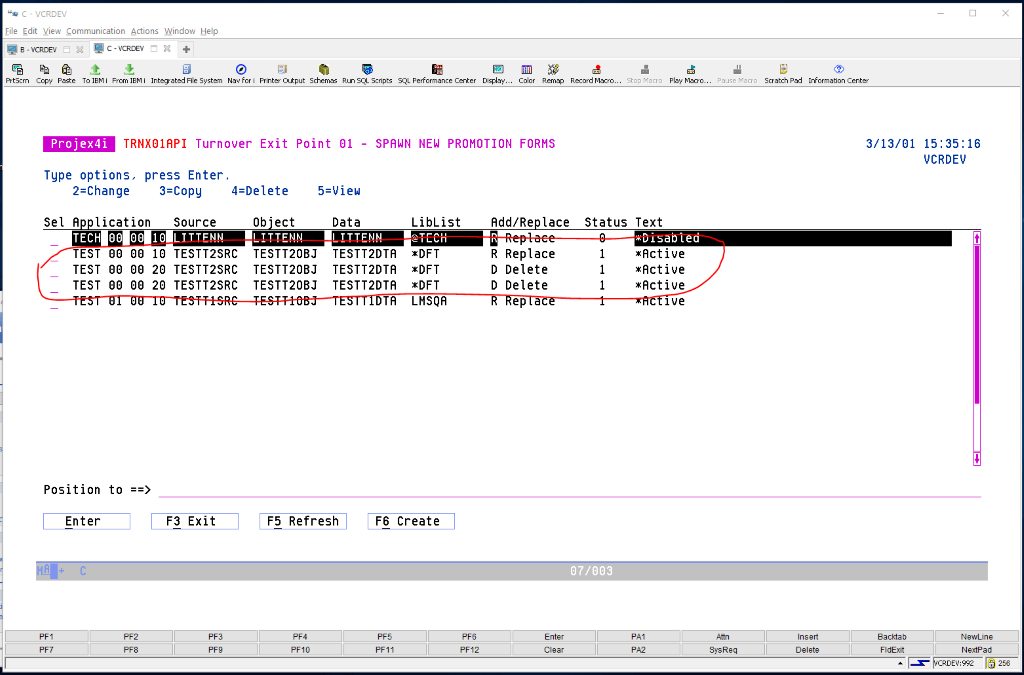Click the @TECH LibList cell
This screenshot has height=675, width=1024.
click(x=429, y=238)
